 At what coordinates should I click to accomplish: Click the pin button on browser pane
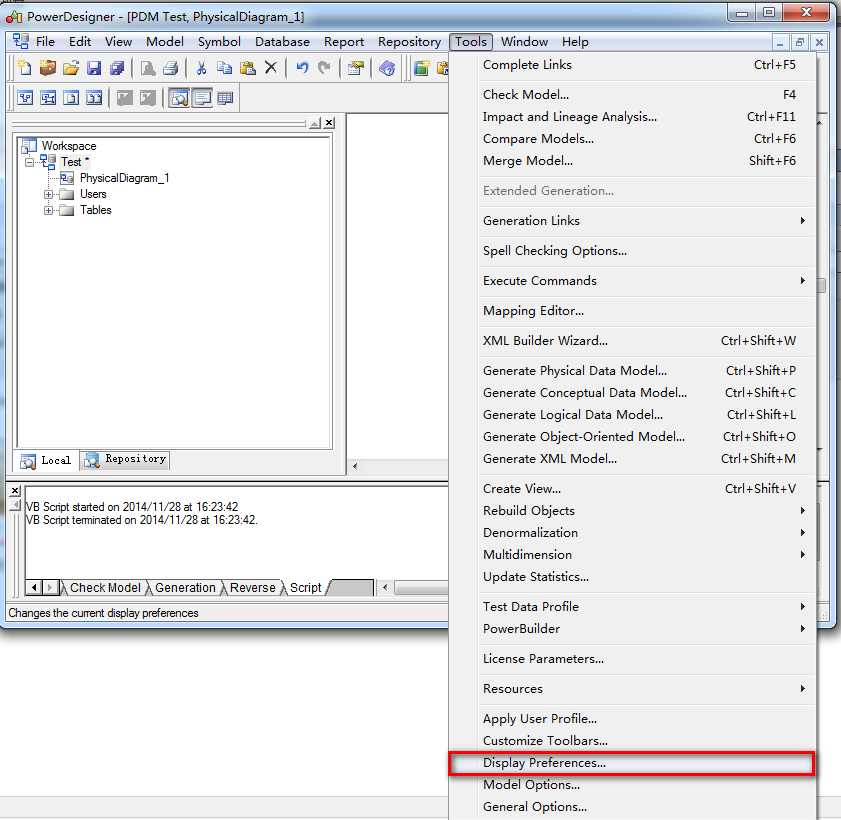(315, 123)
